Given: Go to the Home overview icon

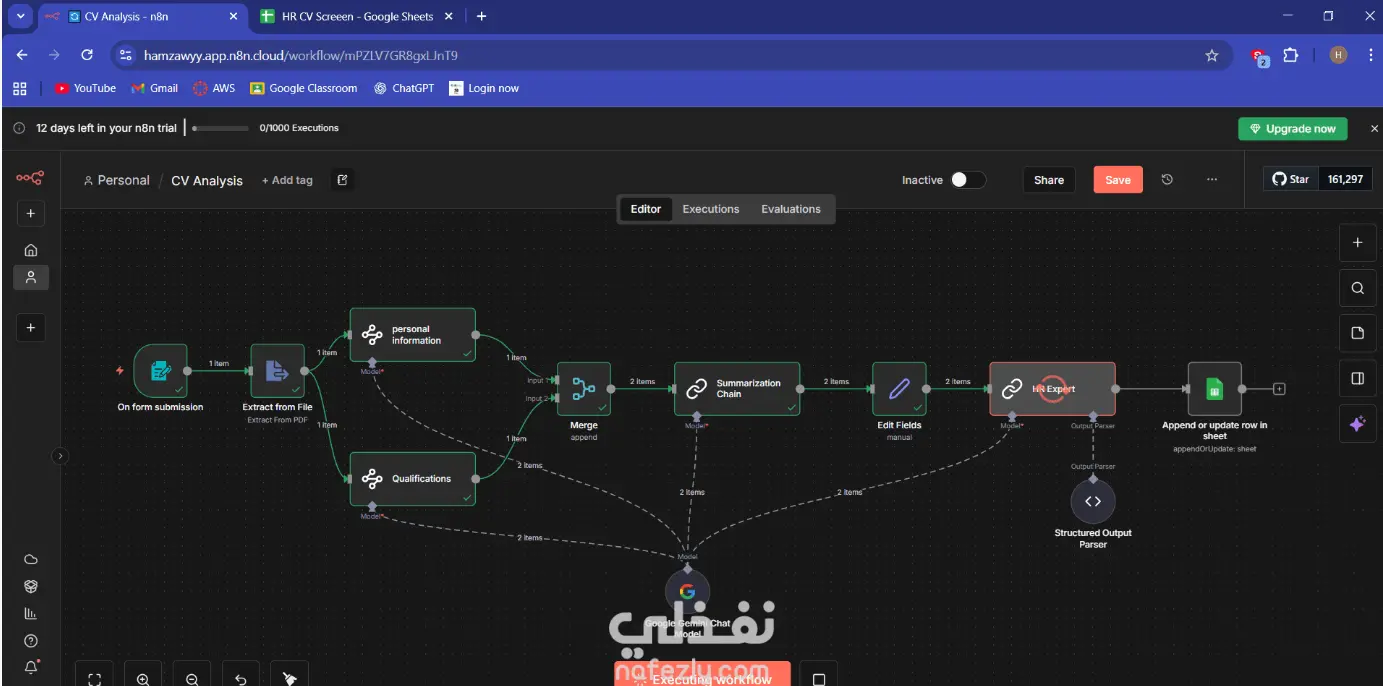Looking at the screenshot, I should (31, 250).
